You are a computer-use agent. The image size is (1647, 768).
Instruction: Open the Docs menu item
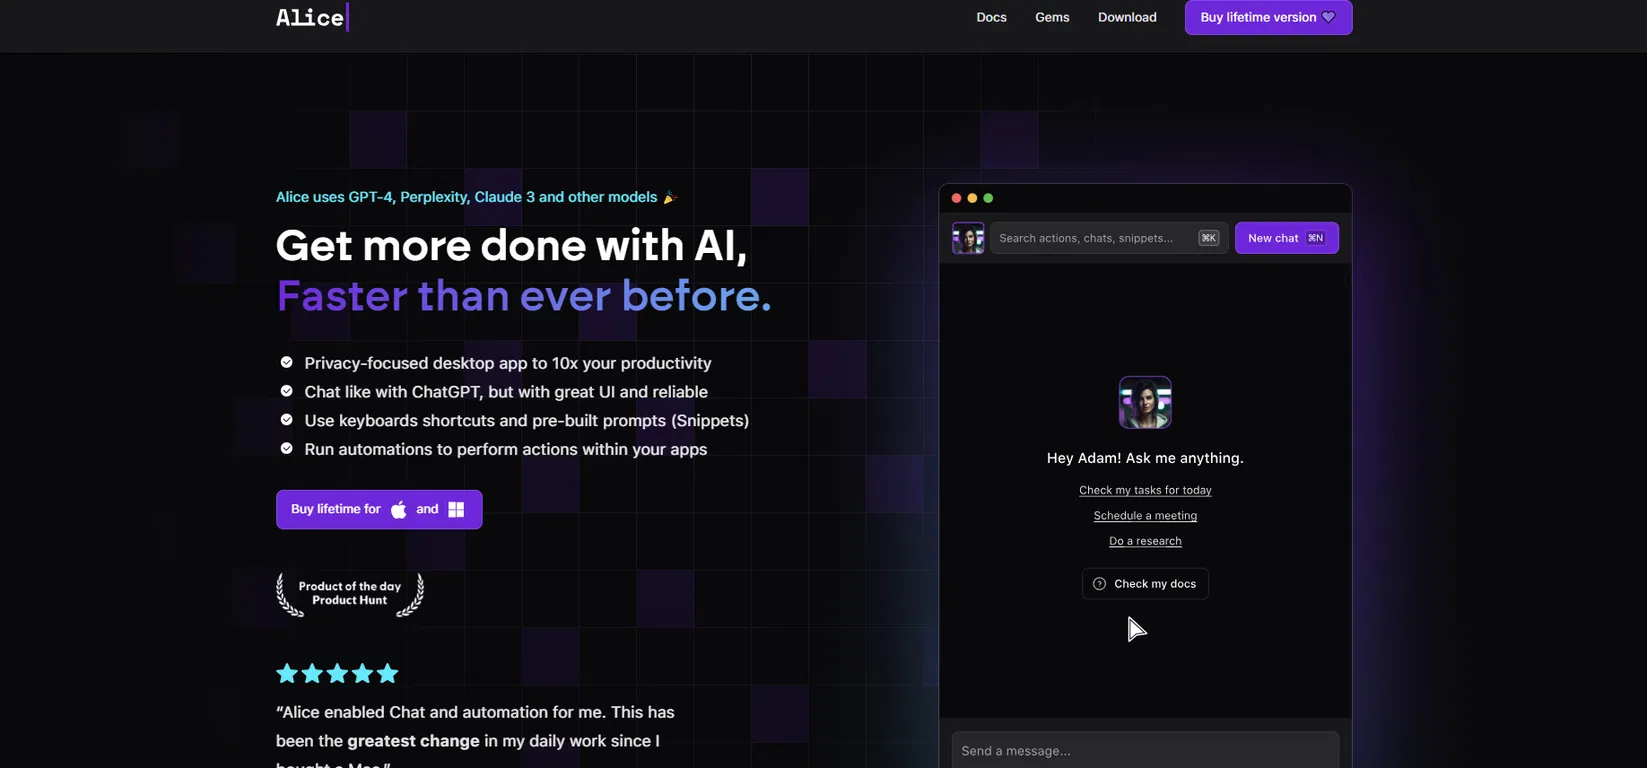pyautogui.click(x=991, y=17)
